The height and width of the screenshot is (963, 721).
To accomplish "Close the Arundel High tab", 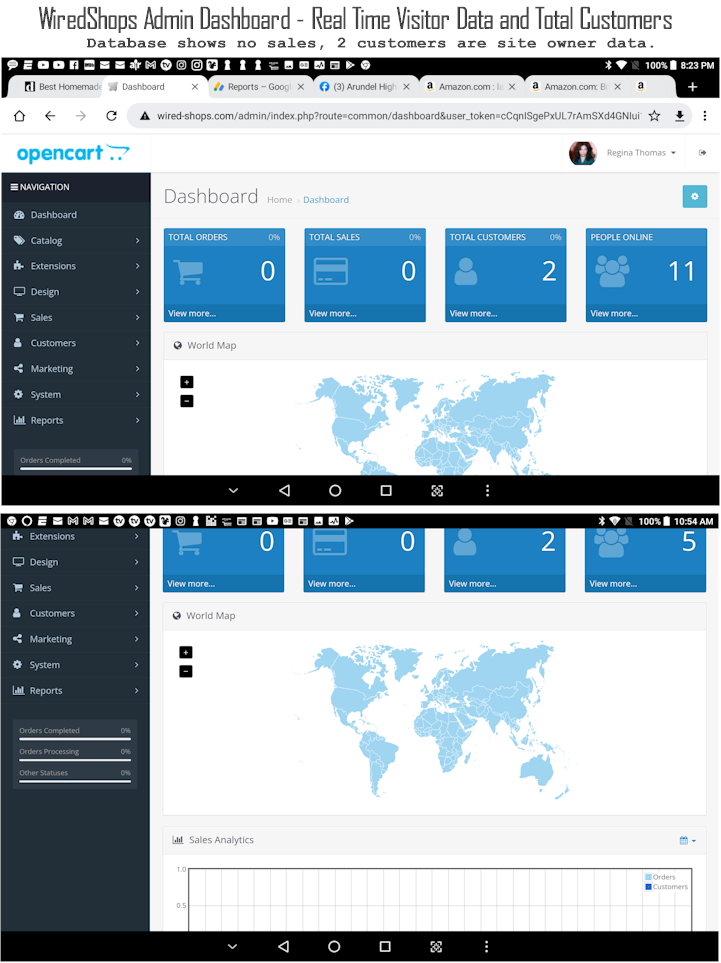I will (x=407, y=87).
